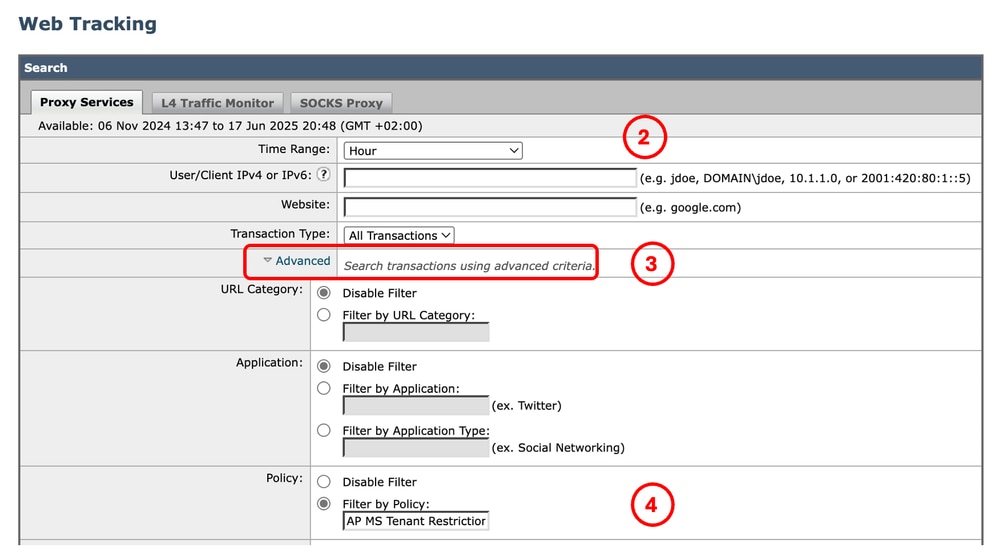The height and width of the screenshot is (556, 999).
Task: Open the help icon beside User/Client IPv4 or IPv6
Action: coord(324,174)
